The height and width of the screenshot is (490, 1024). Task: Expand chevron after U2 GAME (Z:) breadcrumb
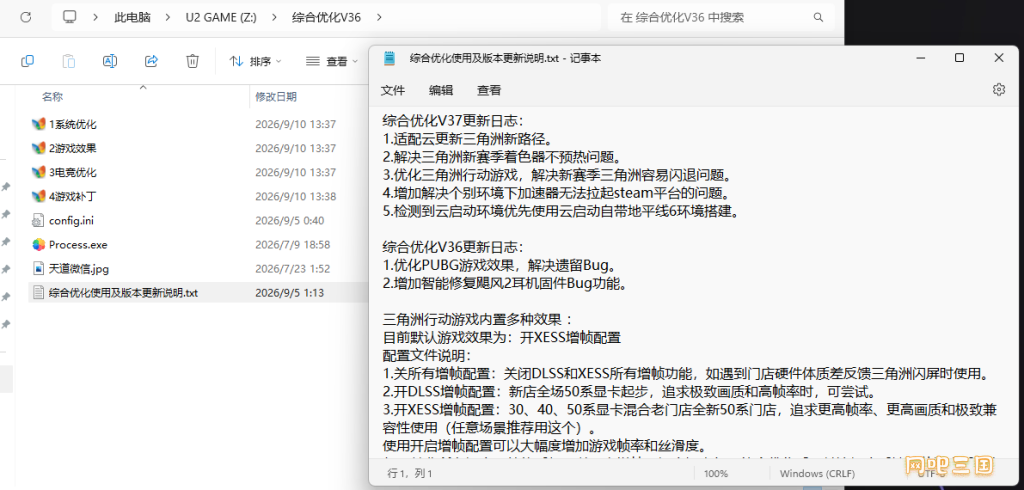(x=274, y=18)
